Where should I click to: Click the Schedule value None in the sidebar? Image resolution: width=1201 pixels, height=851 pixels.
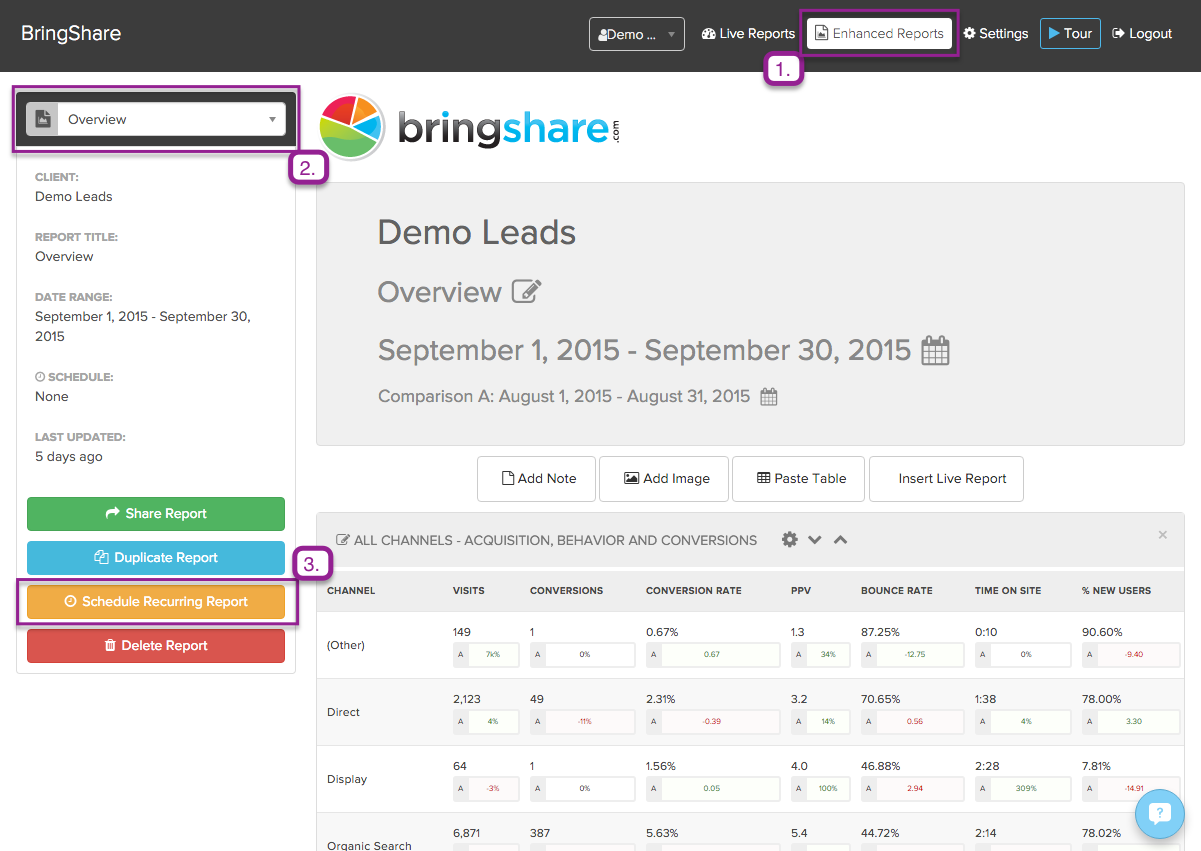[x=52, y=397]
